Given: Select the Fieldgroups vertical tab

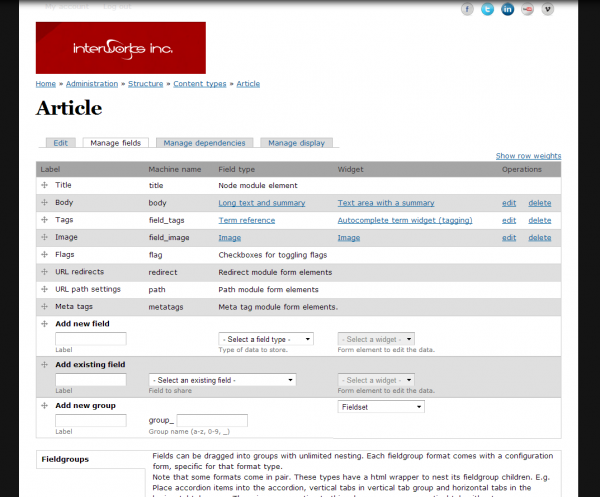Looking at the screenshot, I should 91,459.
